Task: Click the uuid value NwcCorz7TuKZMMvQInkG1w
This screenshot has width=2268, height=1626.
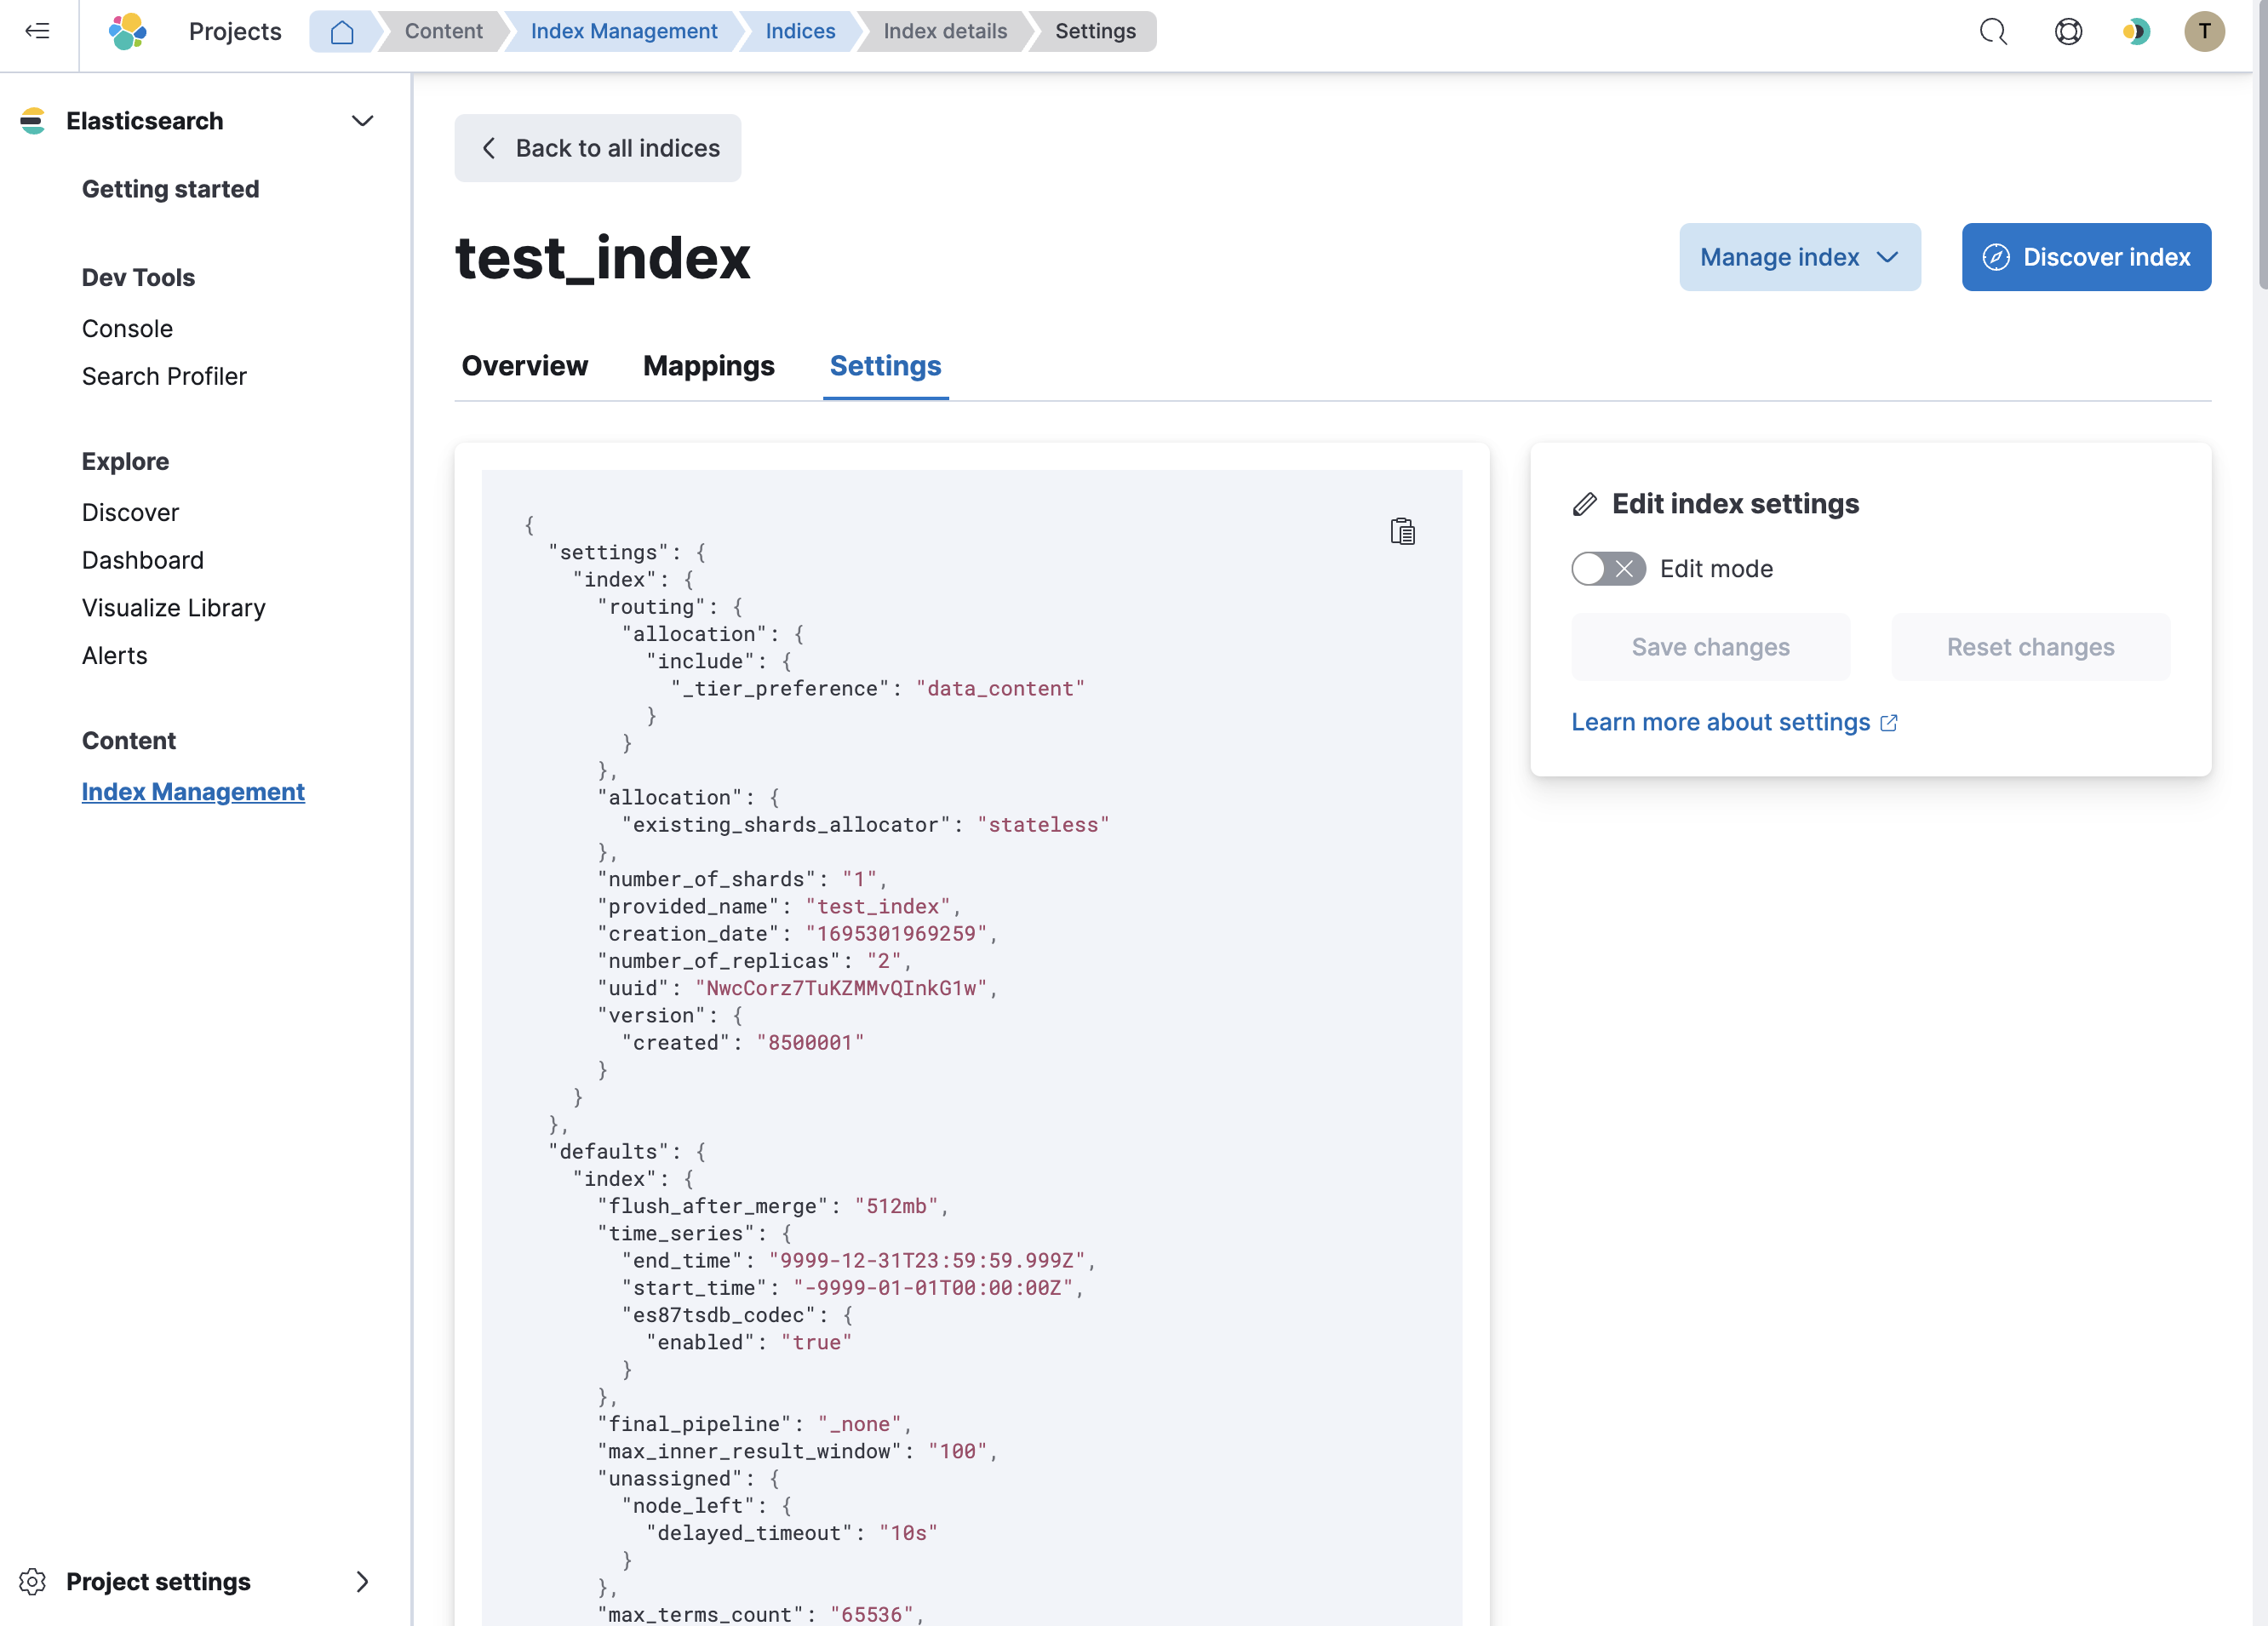Action: [841, 988]
